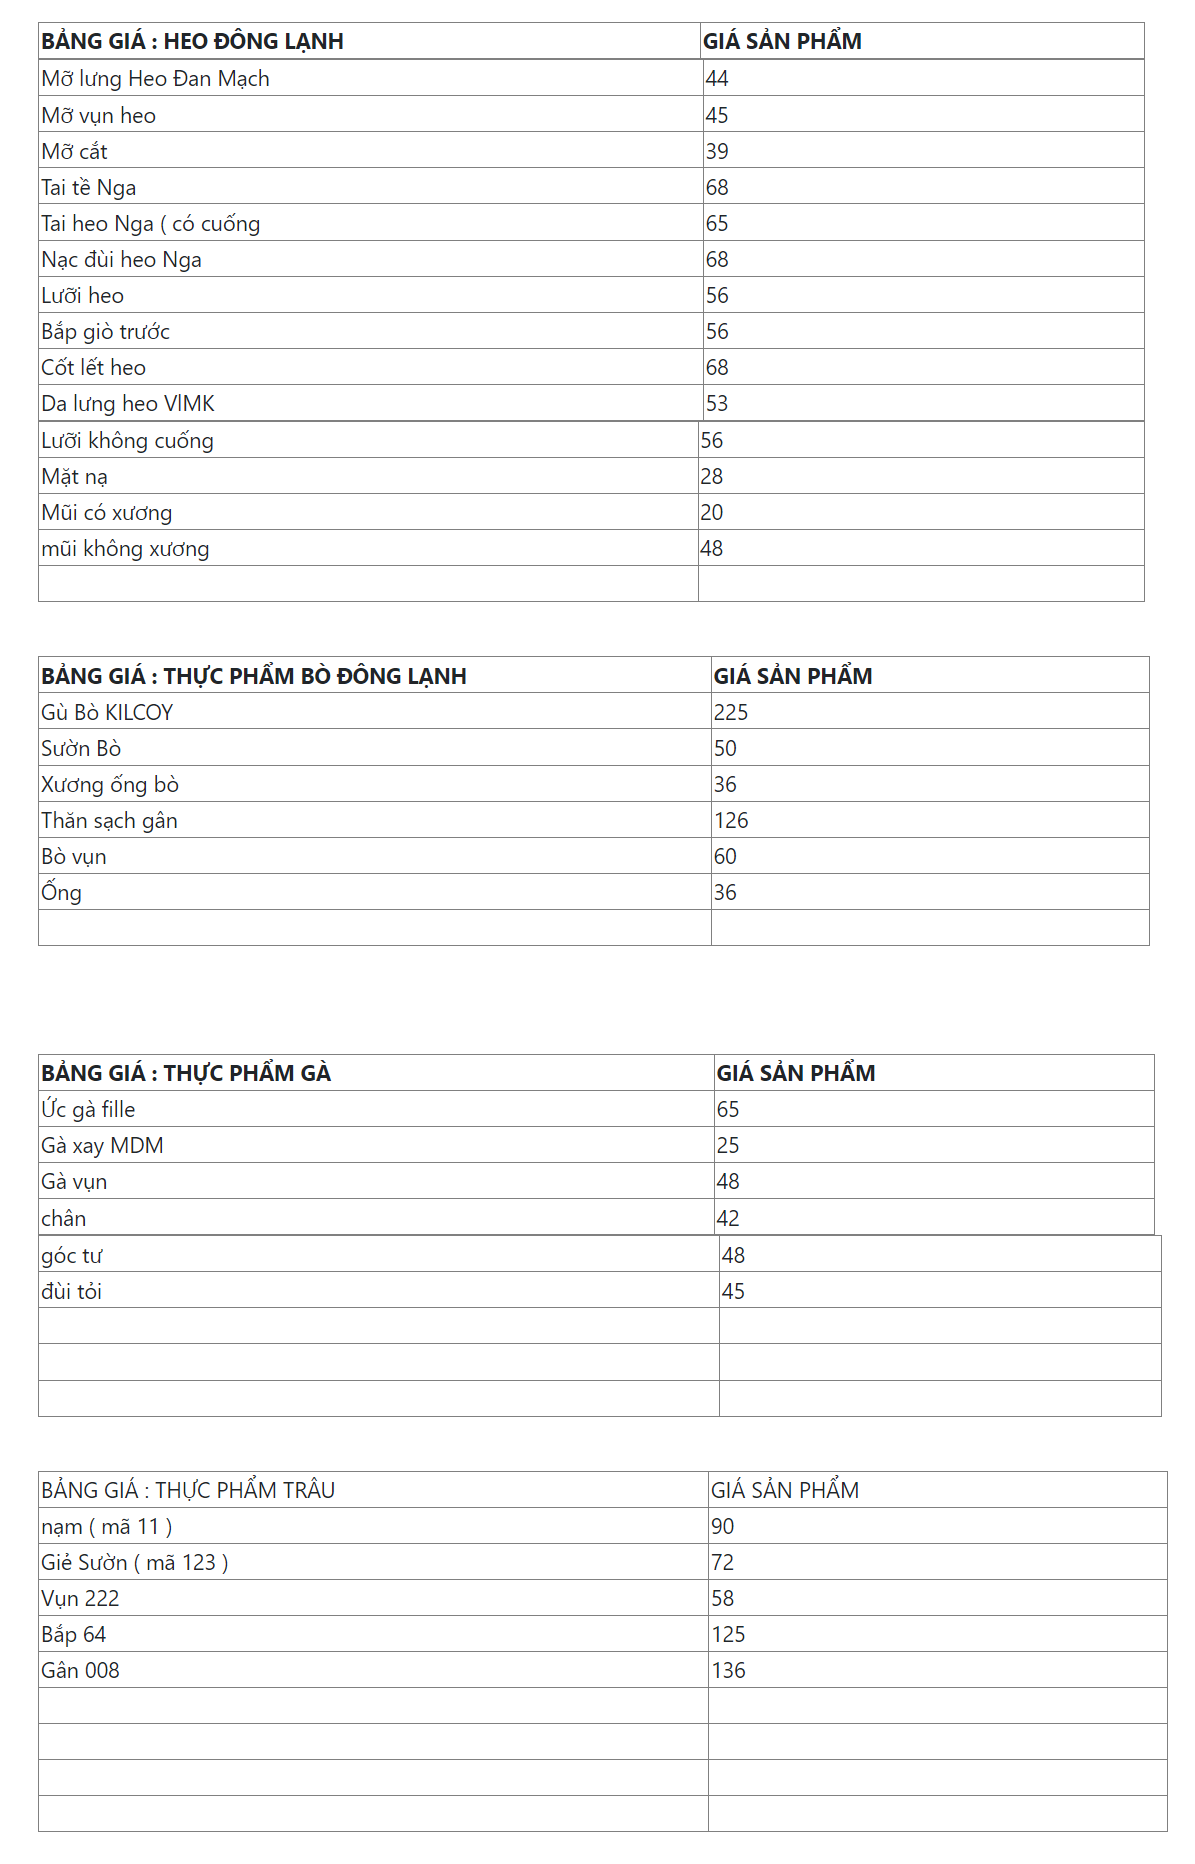1195x1864 pixels.
Task: Select the price 225 cell
Action: pos(731,713)
